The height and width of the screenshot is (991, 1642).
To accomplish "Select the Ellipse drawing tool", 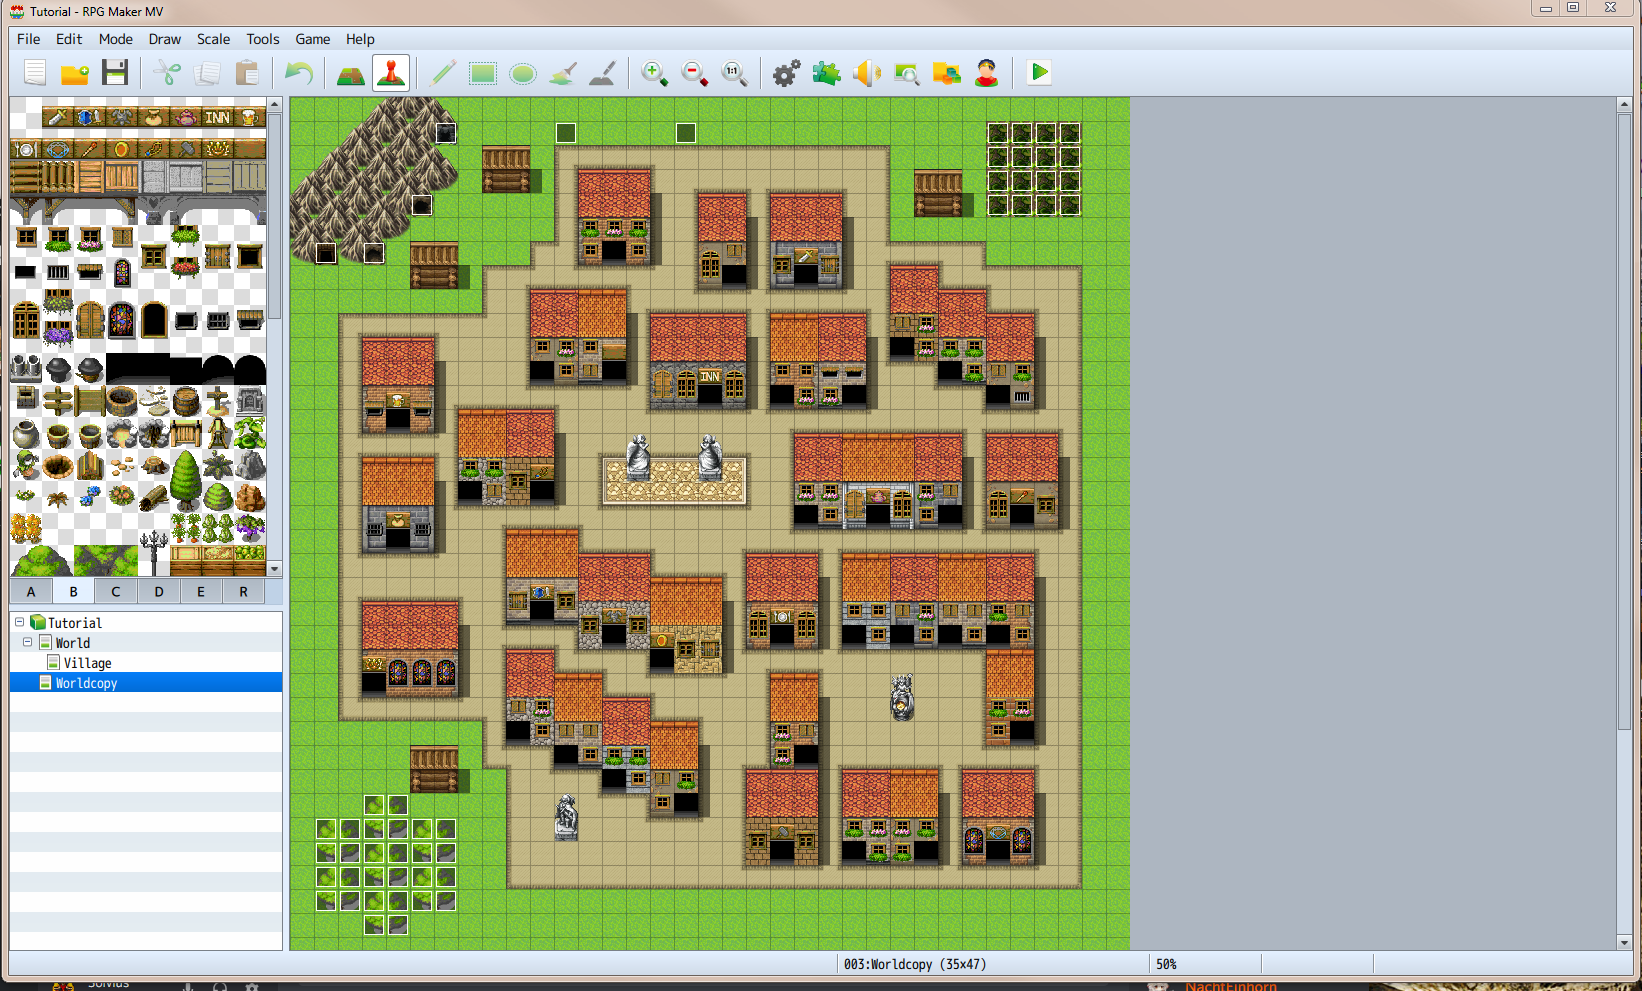I will point(523,73).
